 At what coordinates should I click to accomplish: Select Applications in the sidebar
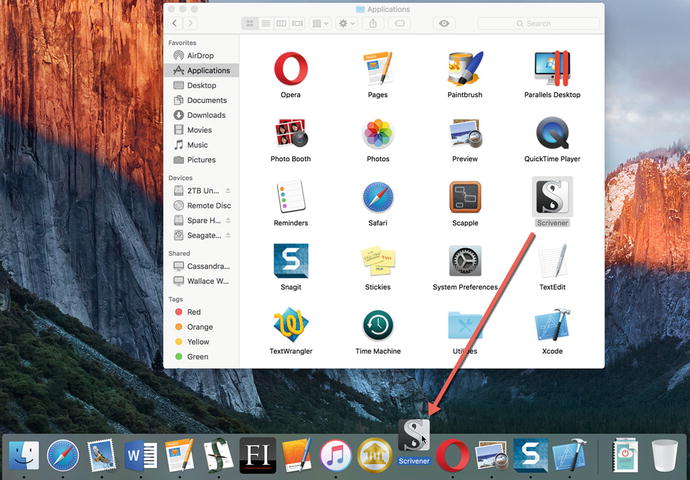202,70
